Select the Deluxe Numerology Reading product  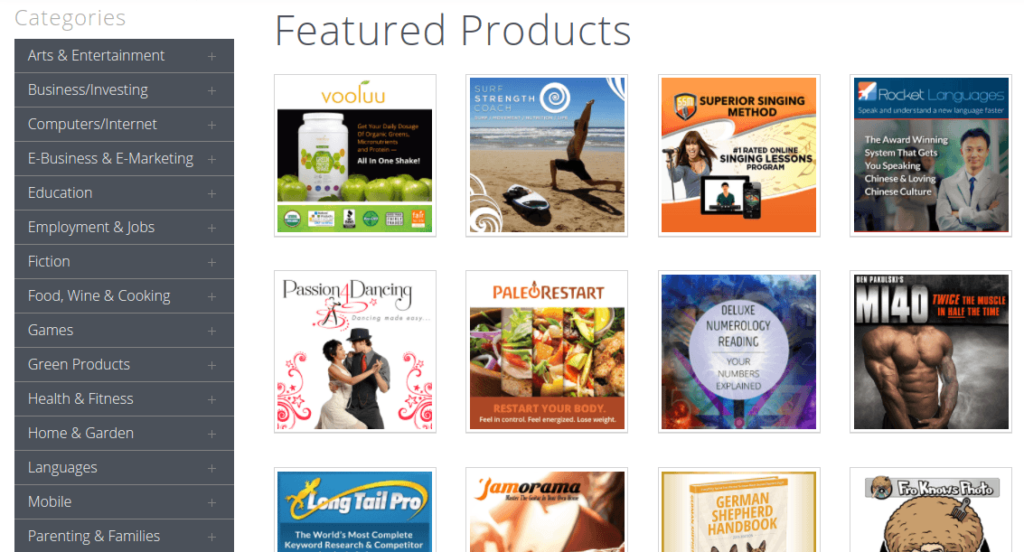click(739, 351)
